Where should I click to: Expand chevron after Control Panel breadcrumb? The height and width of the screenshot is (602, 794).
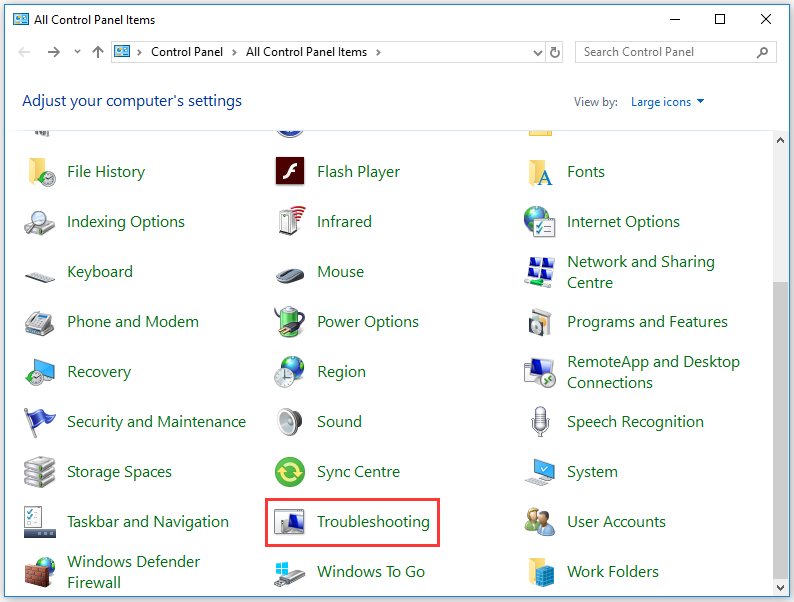pyautogui.click(x=234, y=52)
